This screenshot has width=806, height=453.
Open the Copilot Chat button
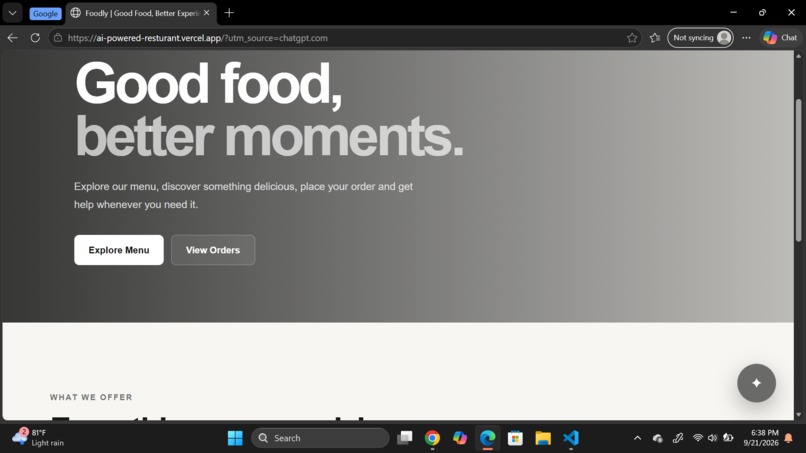pos(780,38)
